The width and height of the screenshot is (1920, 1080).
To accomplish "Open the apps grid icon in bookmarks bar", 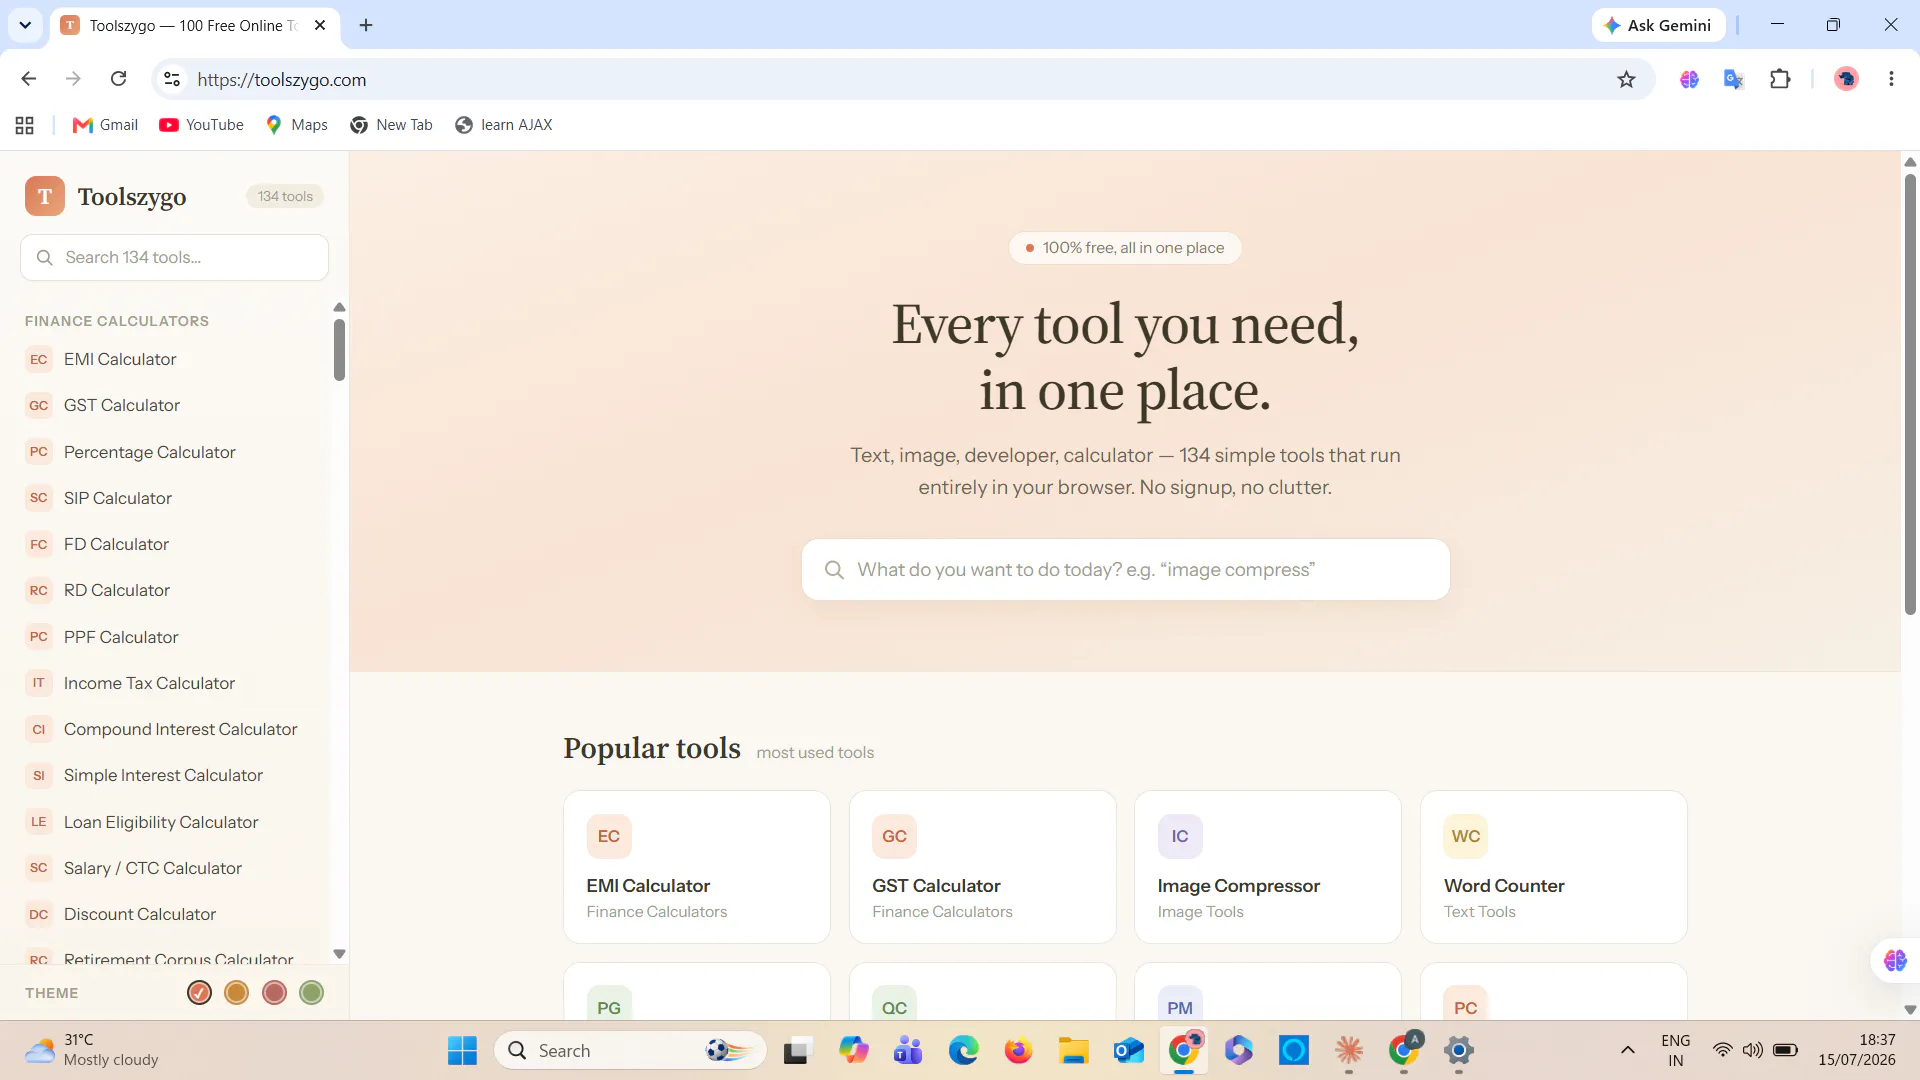I will 25,125.
